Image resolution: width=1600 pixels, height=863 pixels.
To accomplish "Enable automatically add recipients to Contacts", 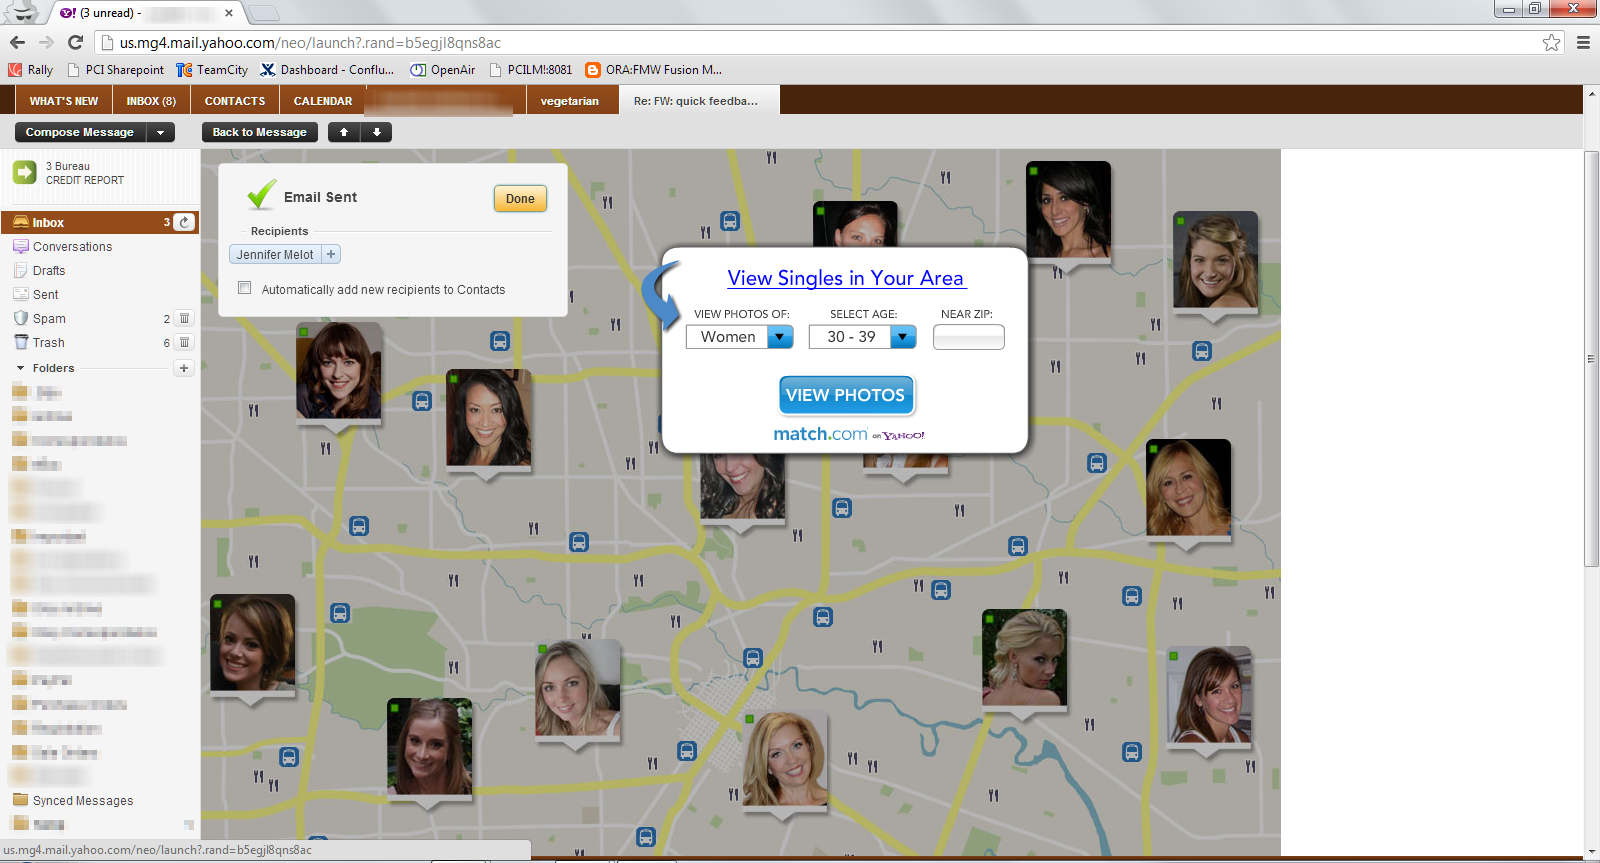I will point(245,288).
